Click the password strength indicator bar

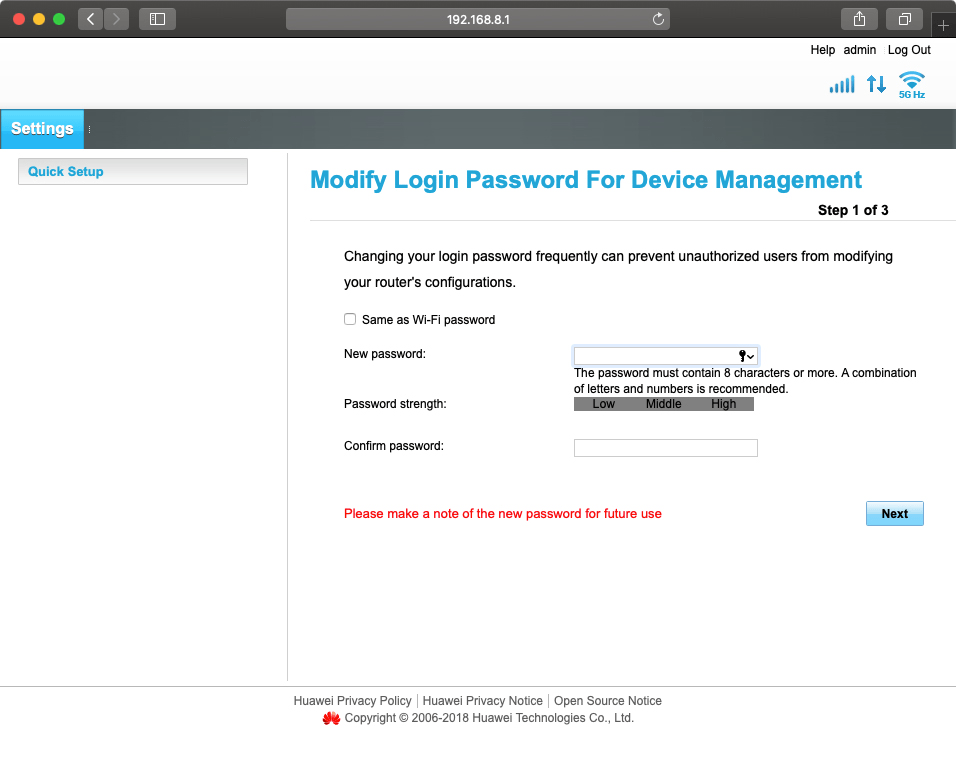click(663, 404)
